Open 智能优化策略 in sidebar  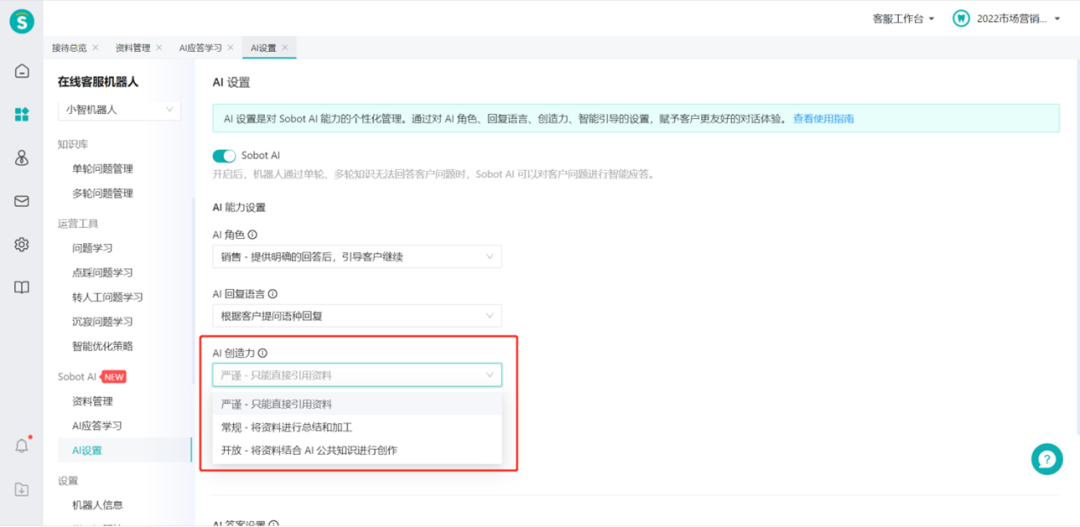(103, 346)
